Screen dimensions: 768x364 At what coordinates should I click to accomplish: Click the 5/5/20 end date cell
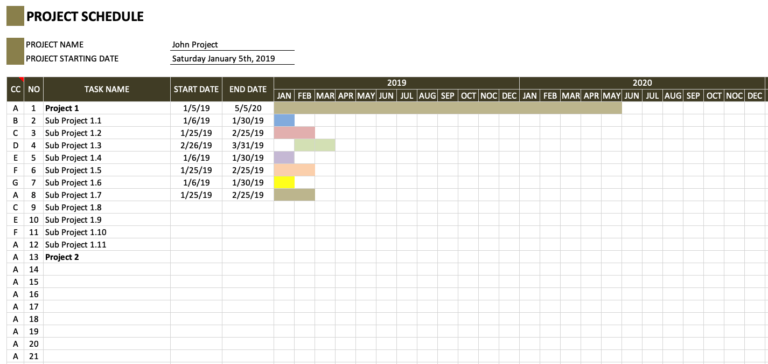click(x=248, y=108)
